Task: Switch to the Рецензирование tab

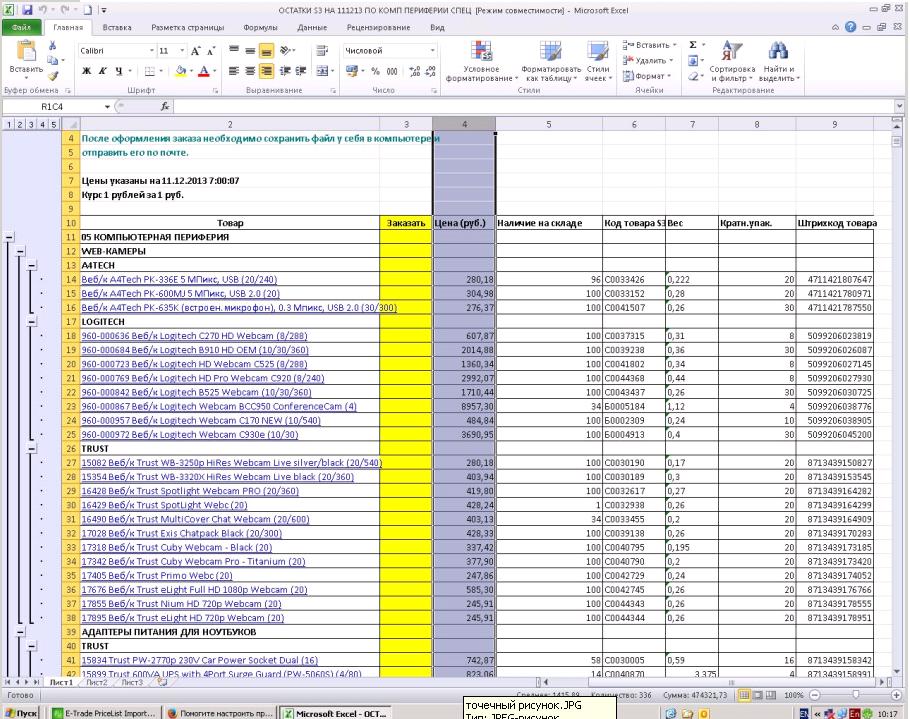Action: (x=378, y=27)
